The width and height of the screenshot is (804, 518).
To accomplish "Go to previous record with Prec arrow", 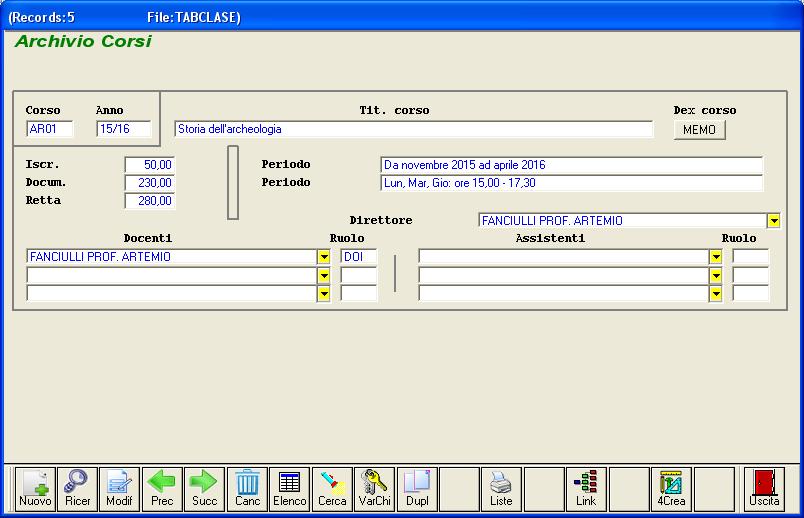I will tap(162, 489).
